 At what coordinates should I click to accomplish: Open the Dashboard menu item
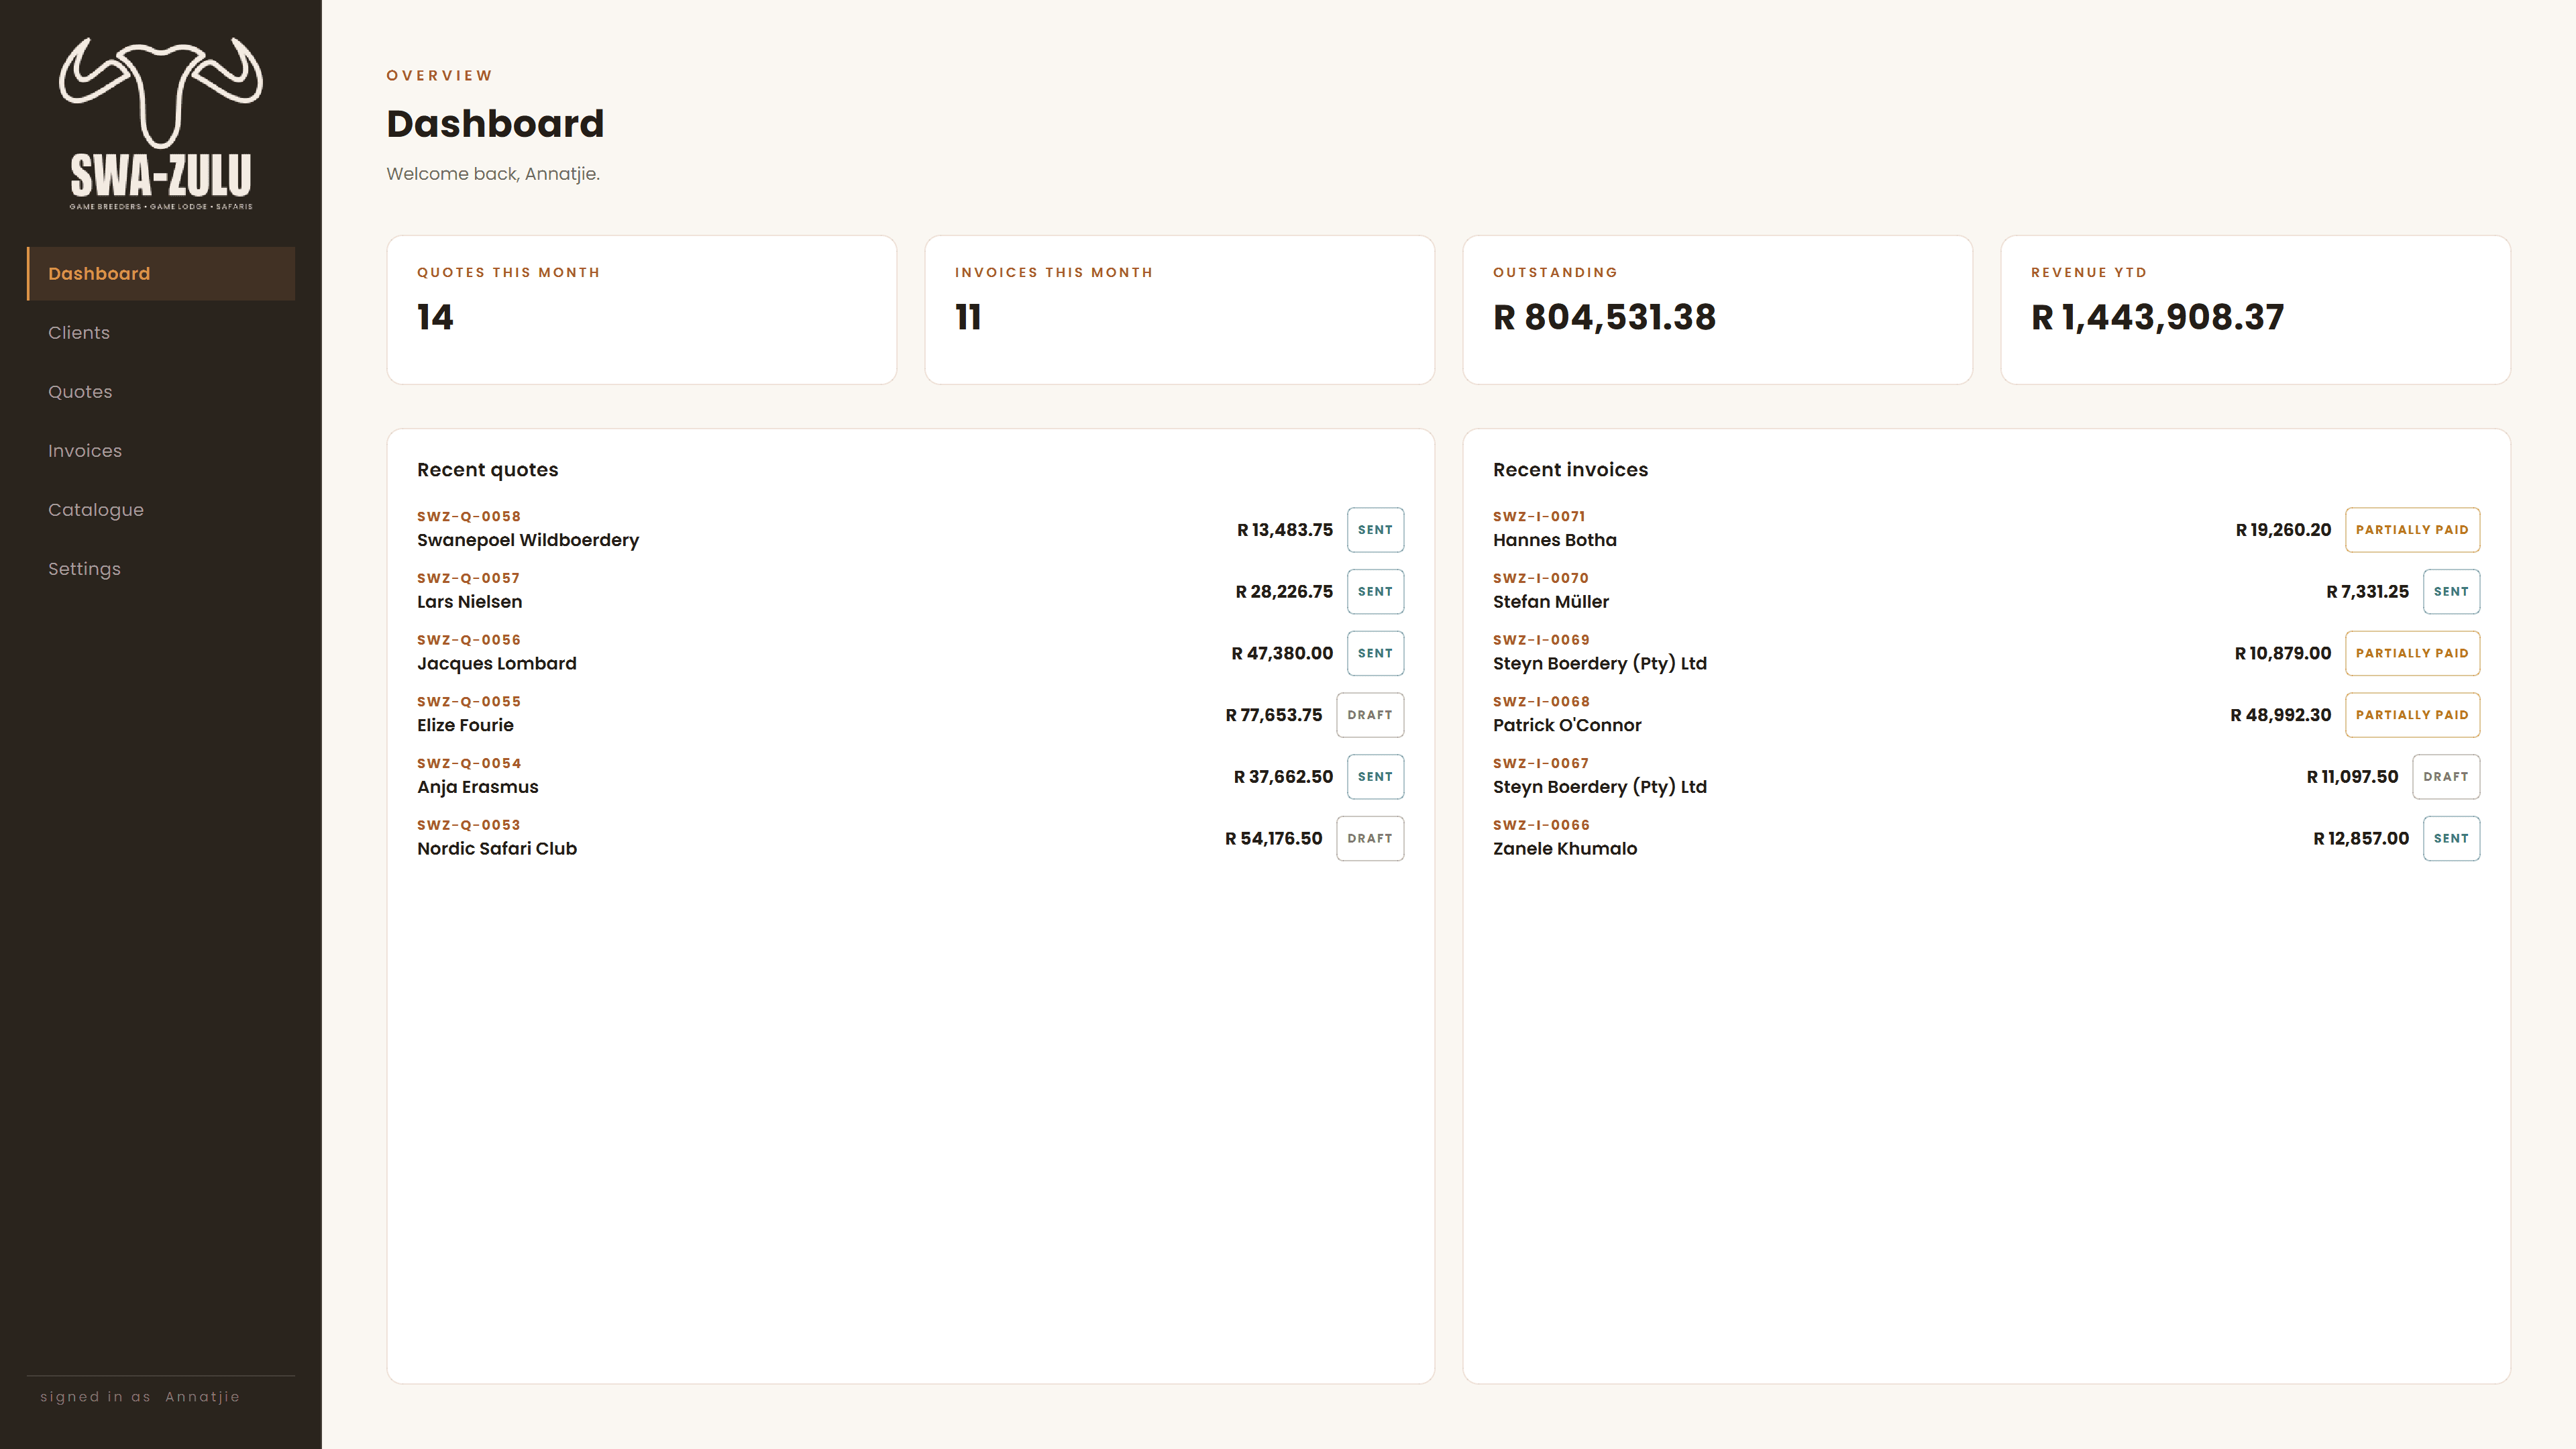click(x=161, y=273)
